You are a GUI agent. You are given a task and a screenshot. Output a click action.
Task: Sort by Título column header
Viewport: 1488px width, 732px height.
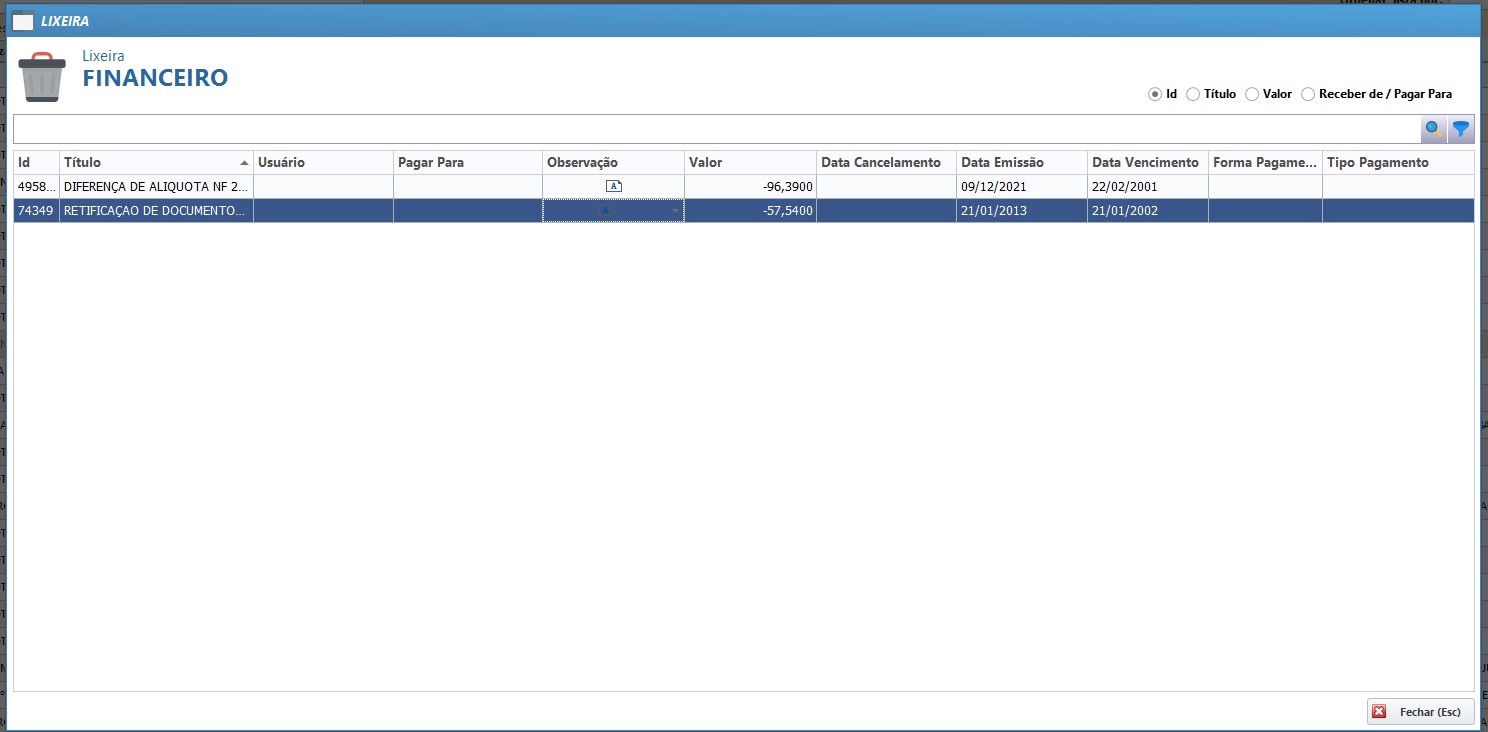pos(150,162)
